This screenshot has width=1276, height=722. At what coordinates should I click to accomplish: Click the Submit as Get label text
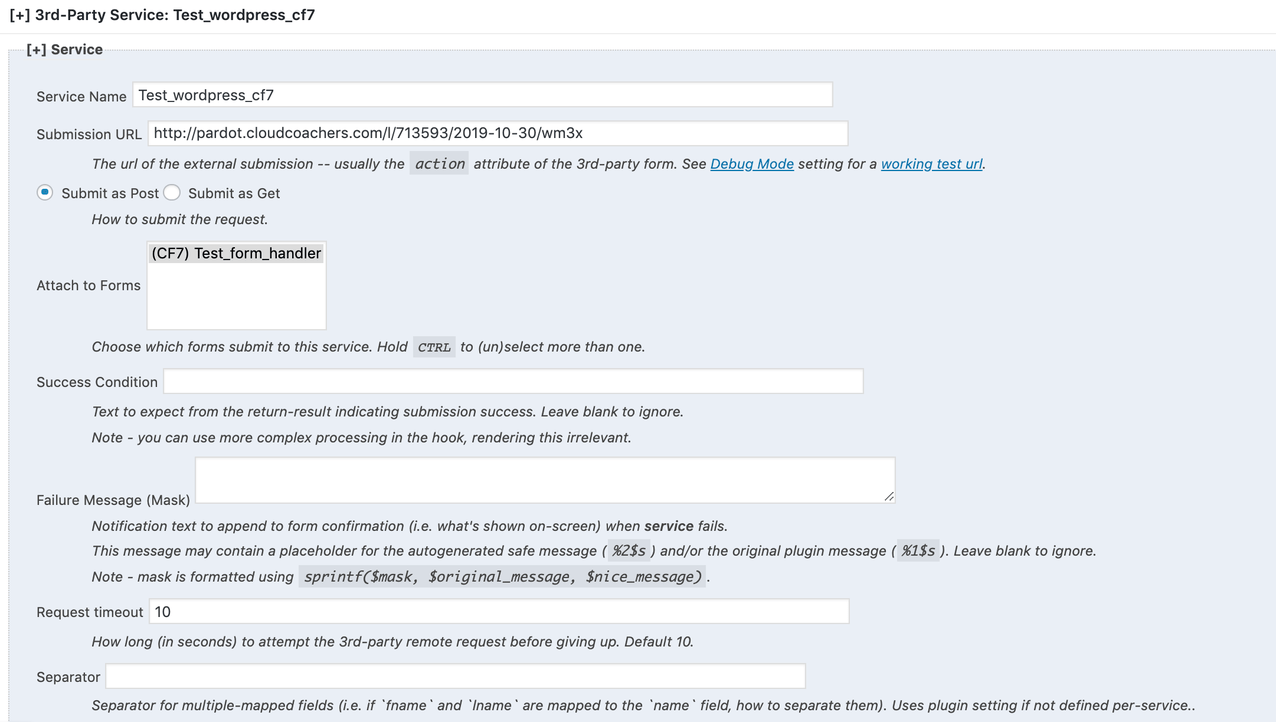coord(234,193)
